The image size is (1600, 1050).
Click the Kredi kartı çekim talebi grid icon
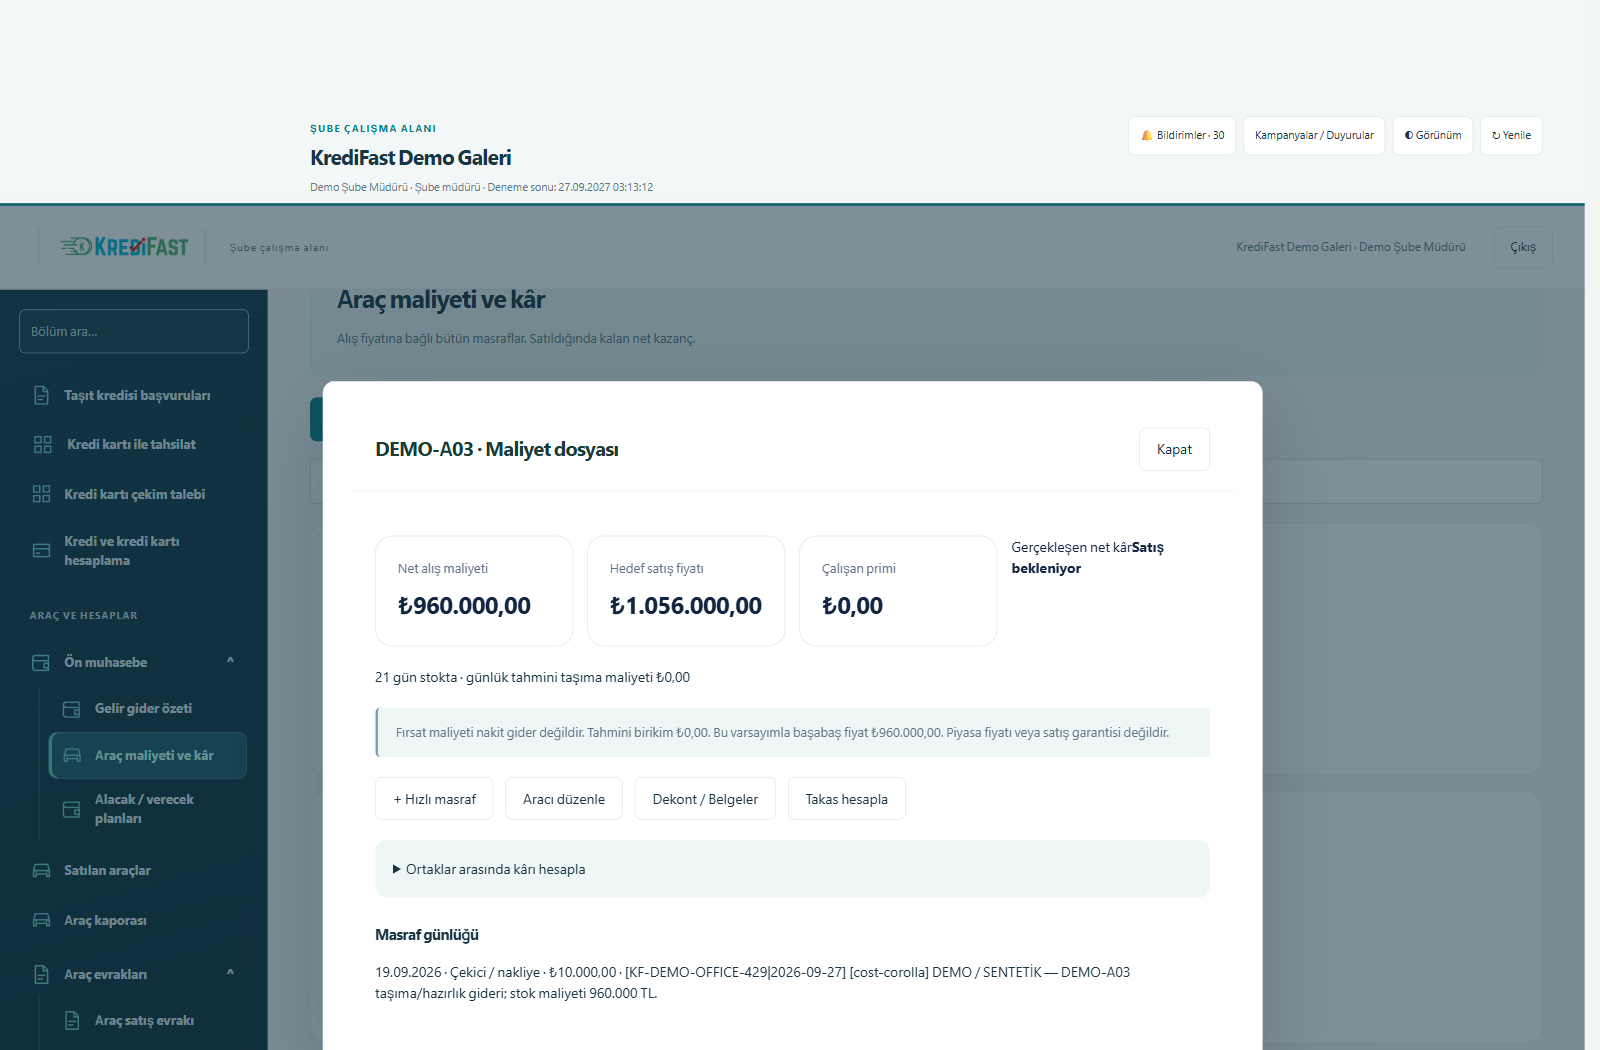pos(41,494)
